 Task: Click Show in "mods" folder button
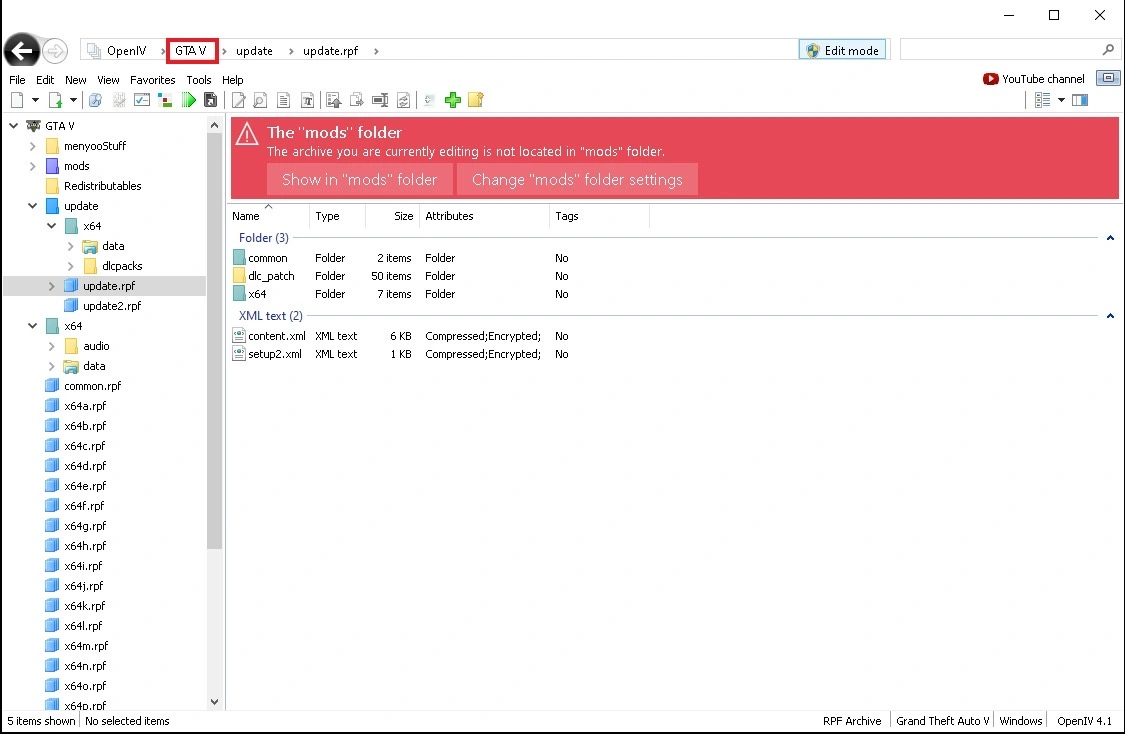coord(359,179)
